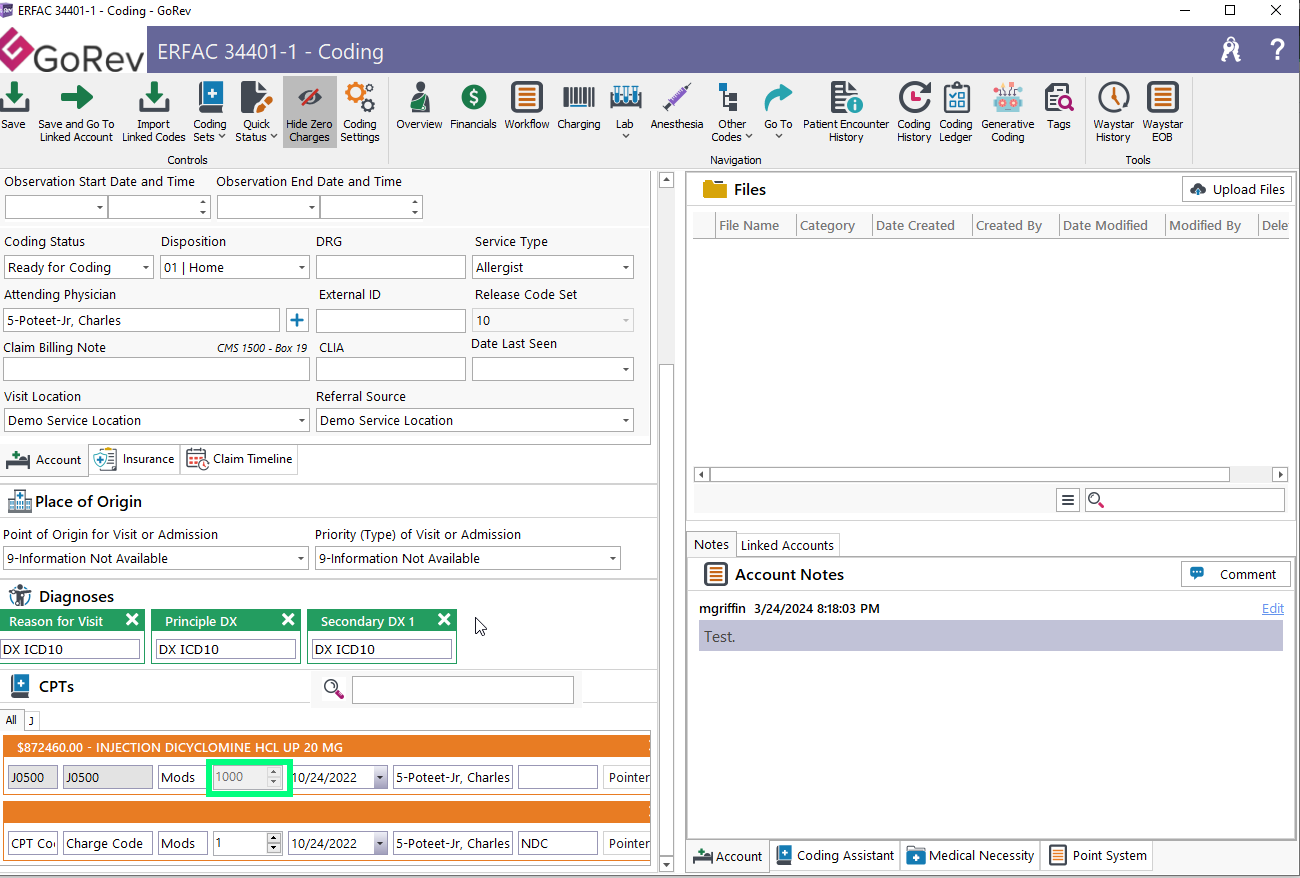
Task: Click the Upload Files button
Action: point(1237,189)
